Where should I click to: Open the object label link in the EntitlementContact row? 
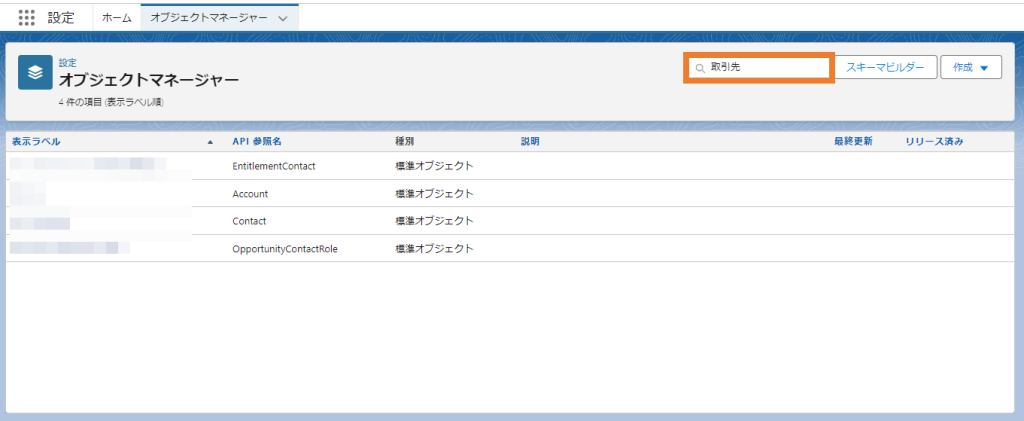[x=88, y=164]
